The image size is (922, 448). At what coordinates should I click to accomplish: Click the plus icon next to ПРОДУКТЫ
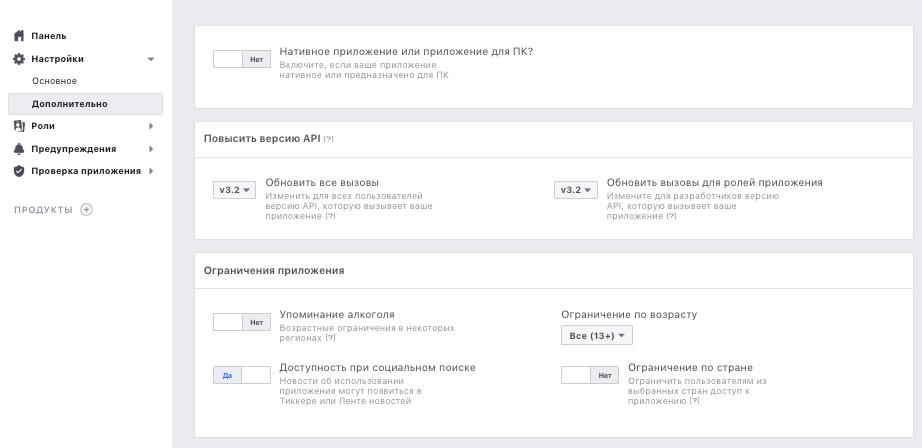86,209
